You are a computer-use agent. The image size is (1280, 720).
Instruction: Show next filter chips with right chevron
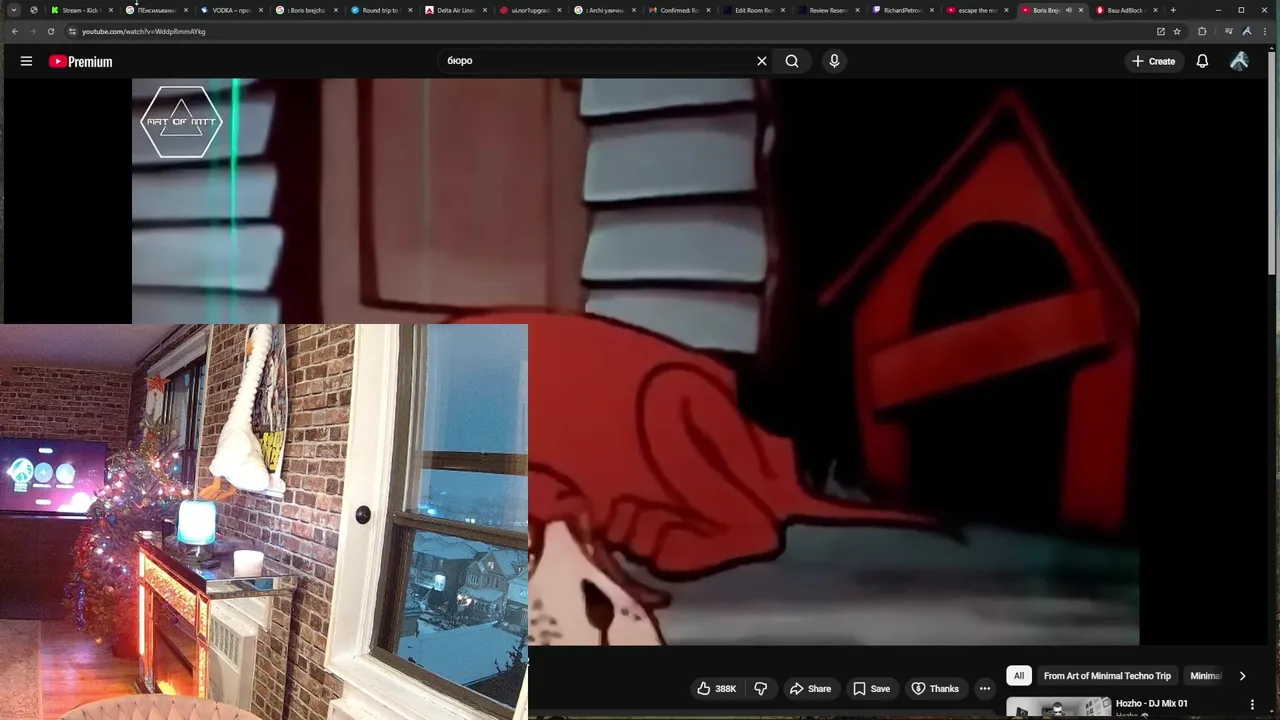1242,676
